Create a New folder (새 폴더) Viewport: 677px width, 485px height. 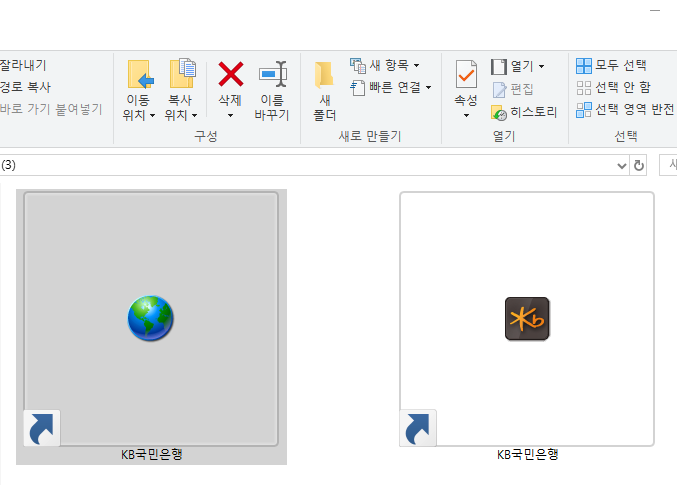pyautogui.click(x=324, y=91)
